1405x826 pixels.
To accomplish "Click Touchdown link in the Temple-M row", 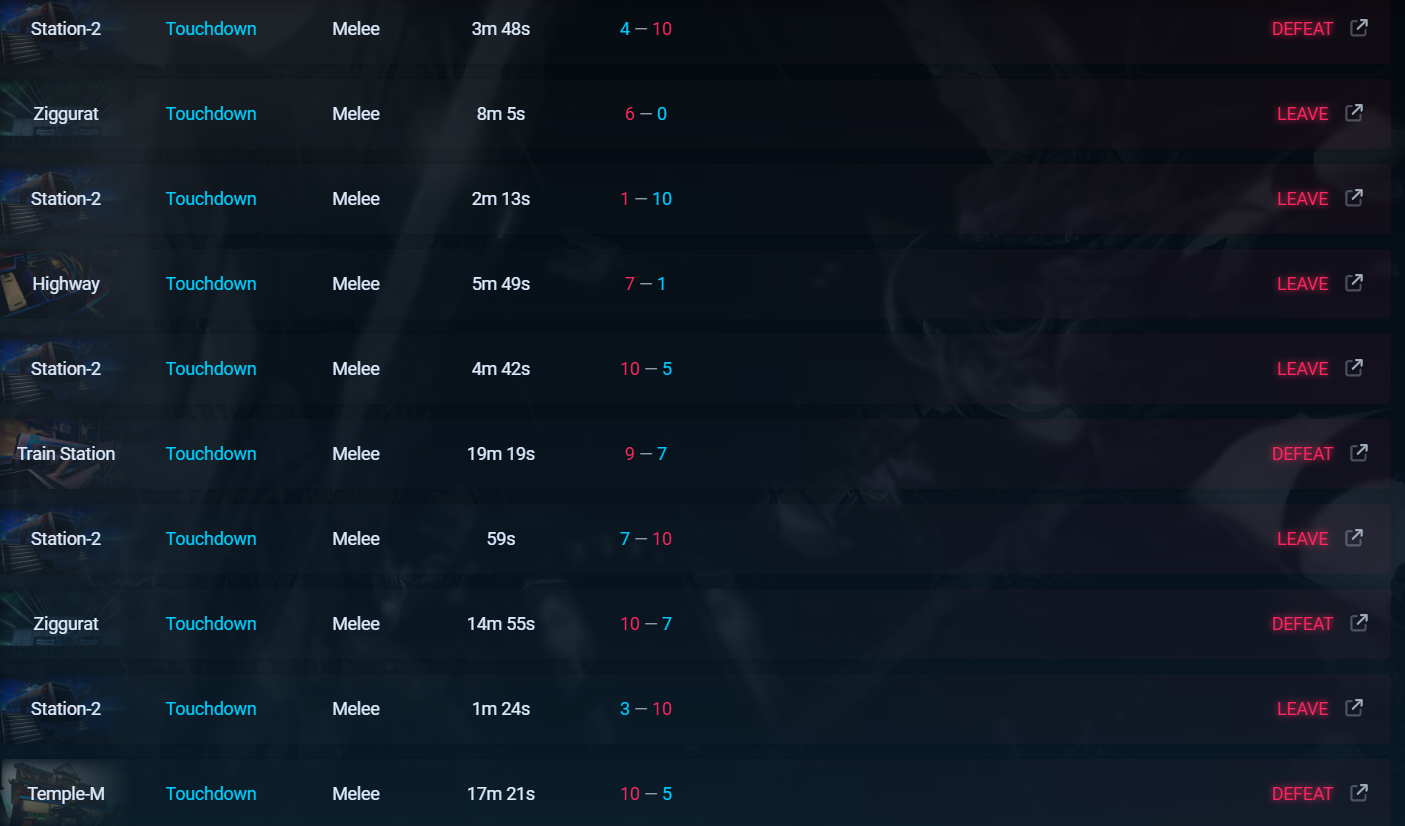I will coord(211,794).
